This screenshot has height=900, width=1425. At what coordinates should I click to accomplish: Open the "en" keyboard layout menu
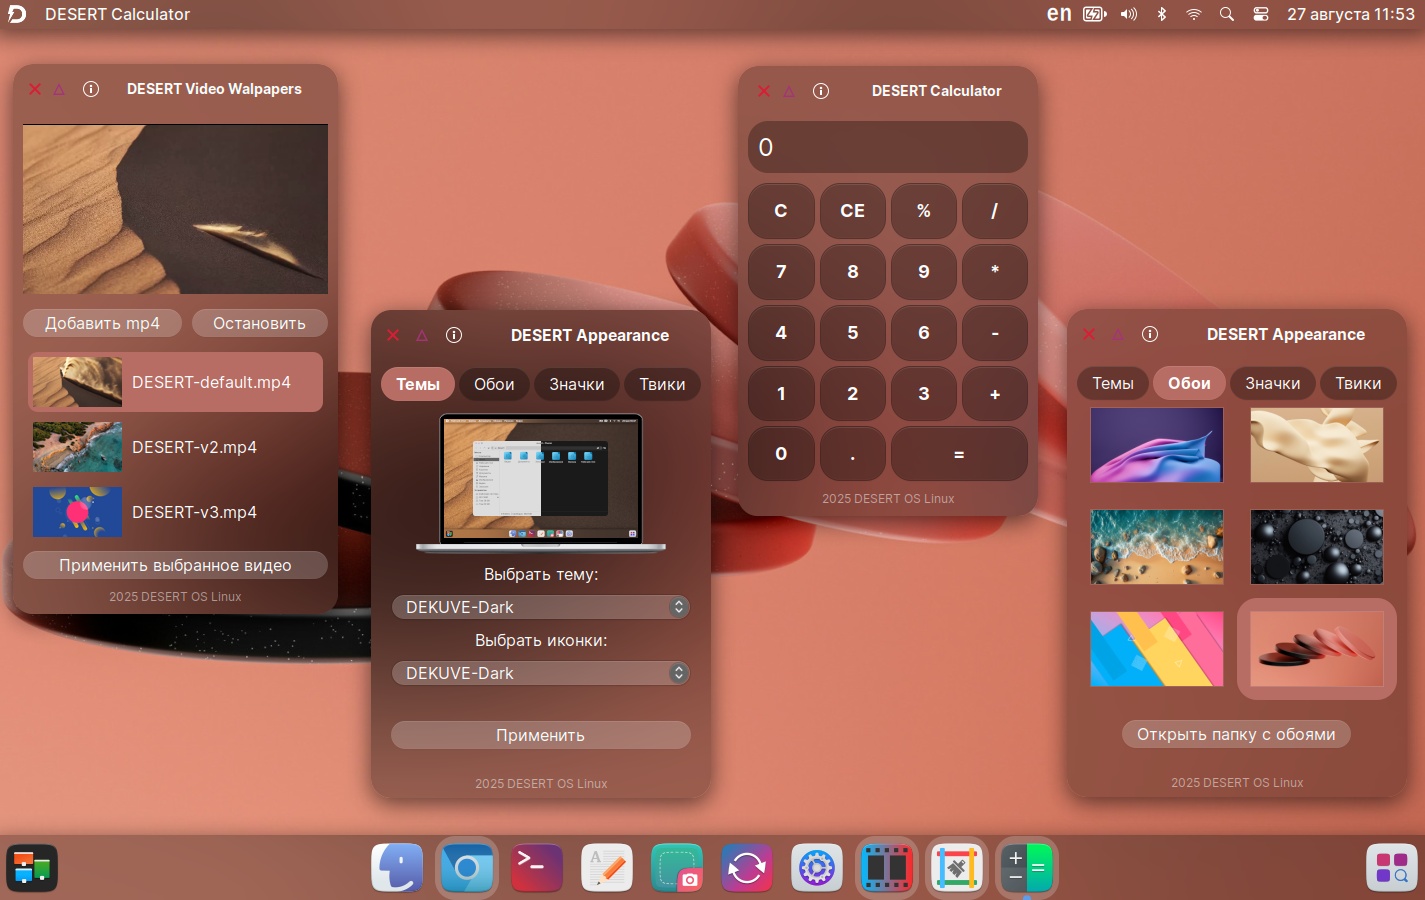tap(1058, 14)
